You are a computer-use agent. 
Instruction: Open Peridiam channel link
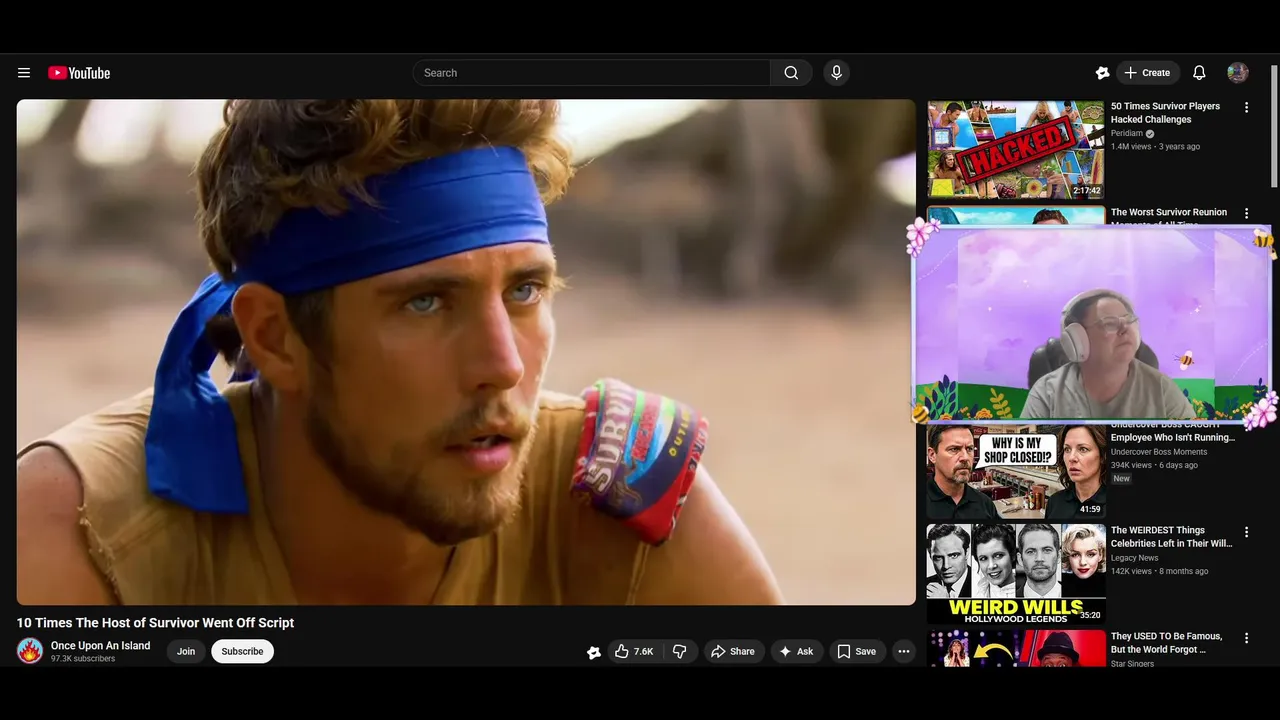1127,133
